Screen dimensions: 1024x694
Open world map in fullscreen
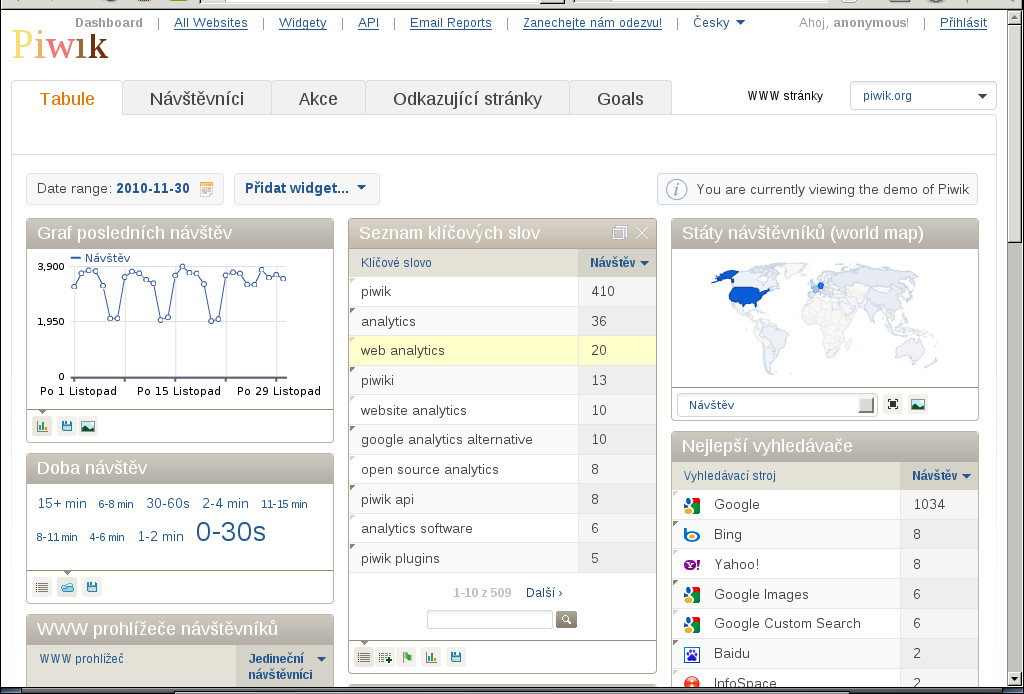tap(893, 404)
